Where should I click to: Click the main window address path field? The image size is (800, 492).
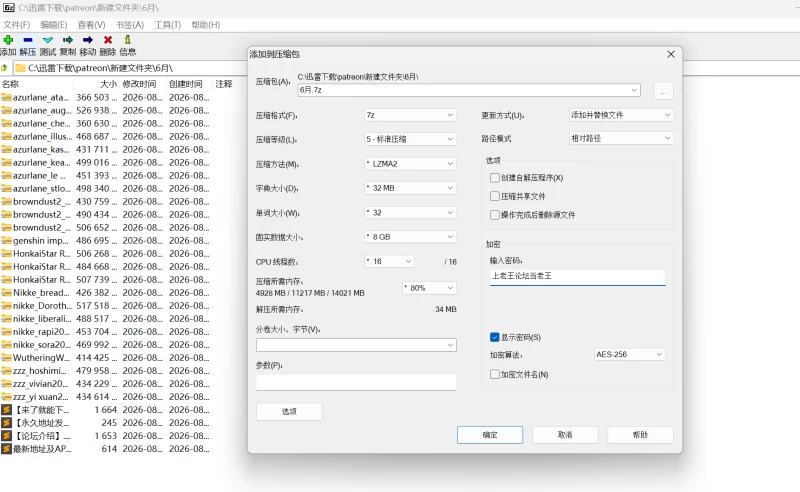pos(130,68)
